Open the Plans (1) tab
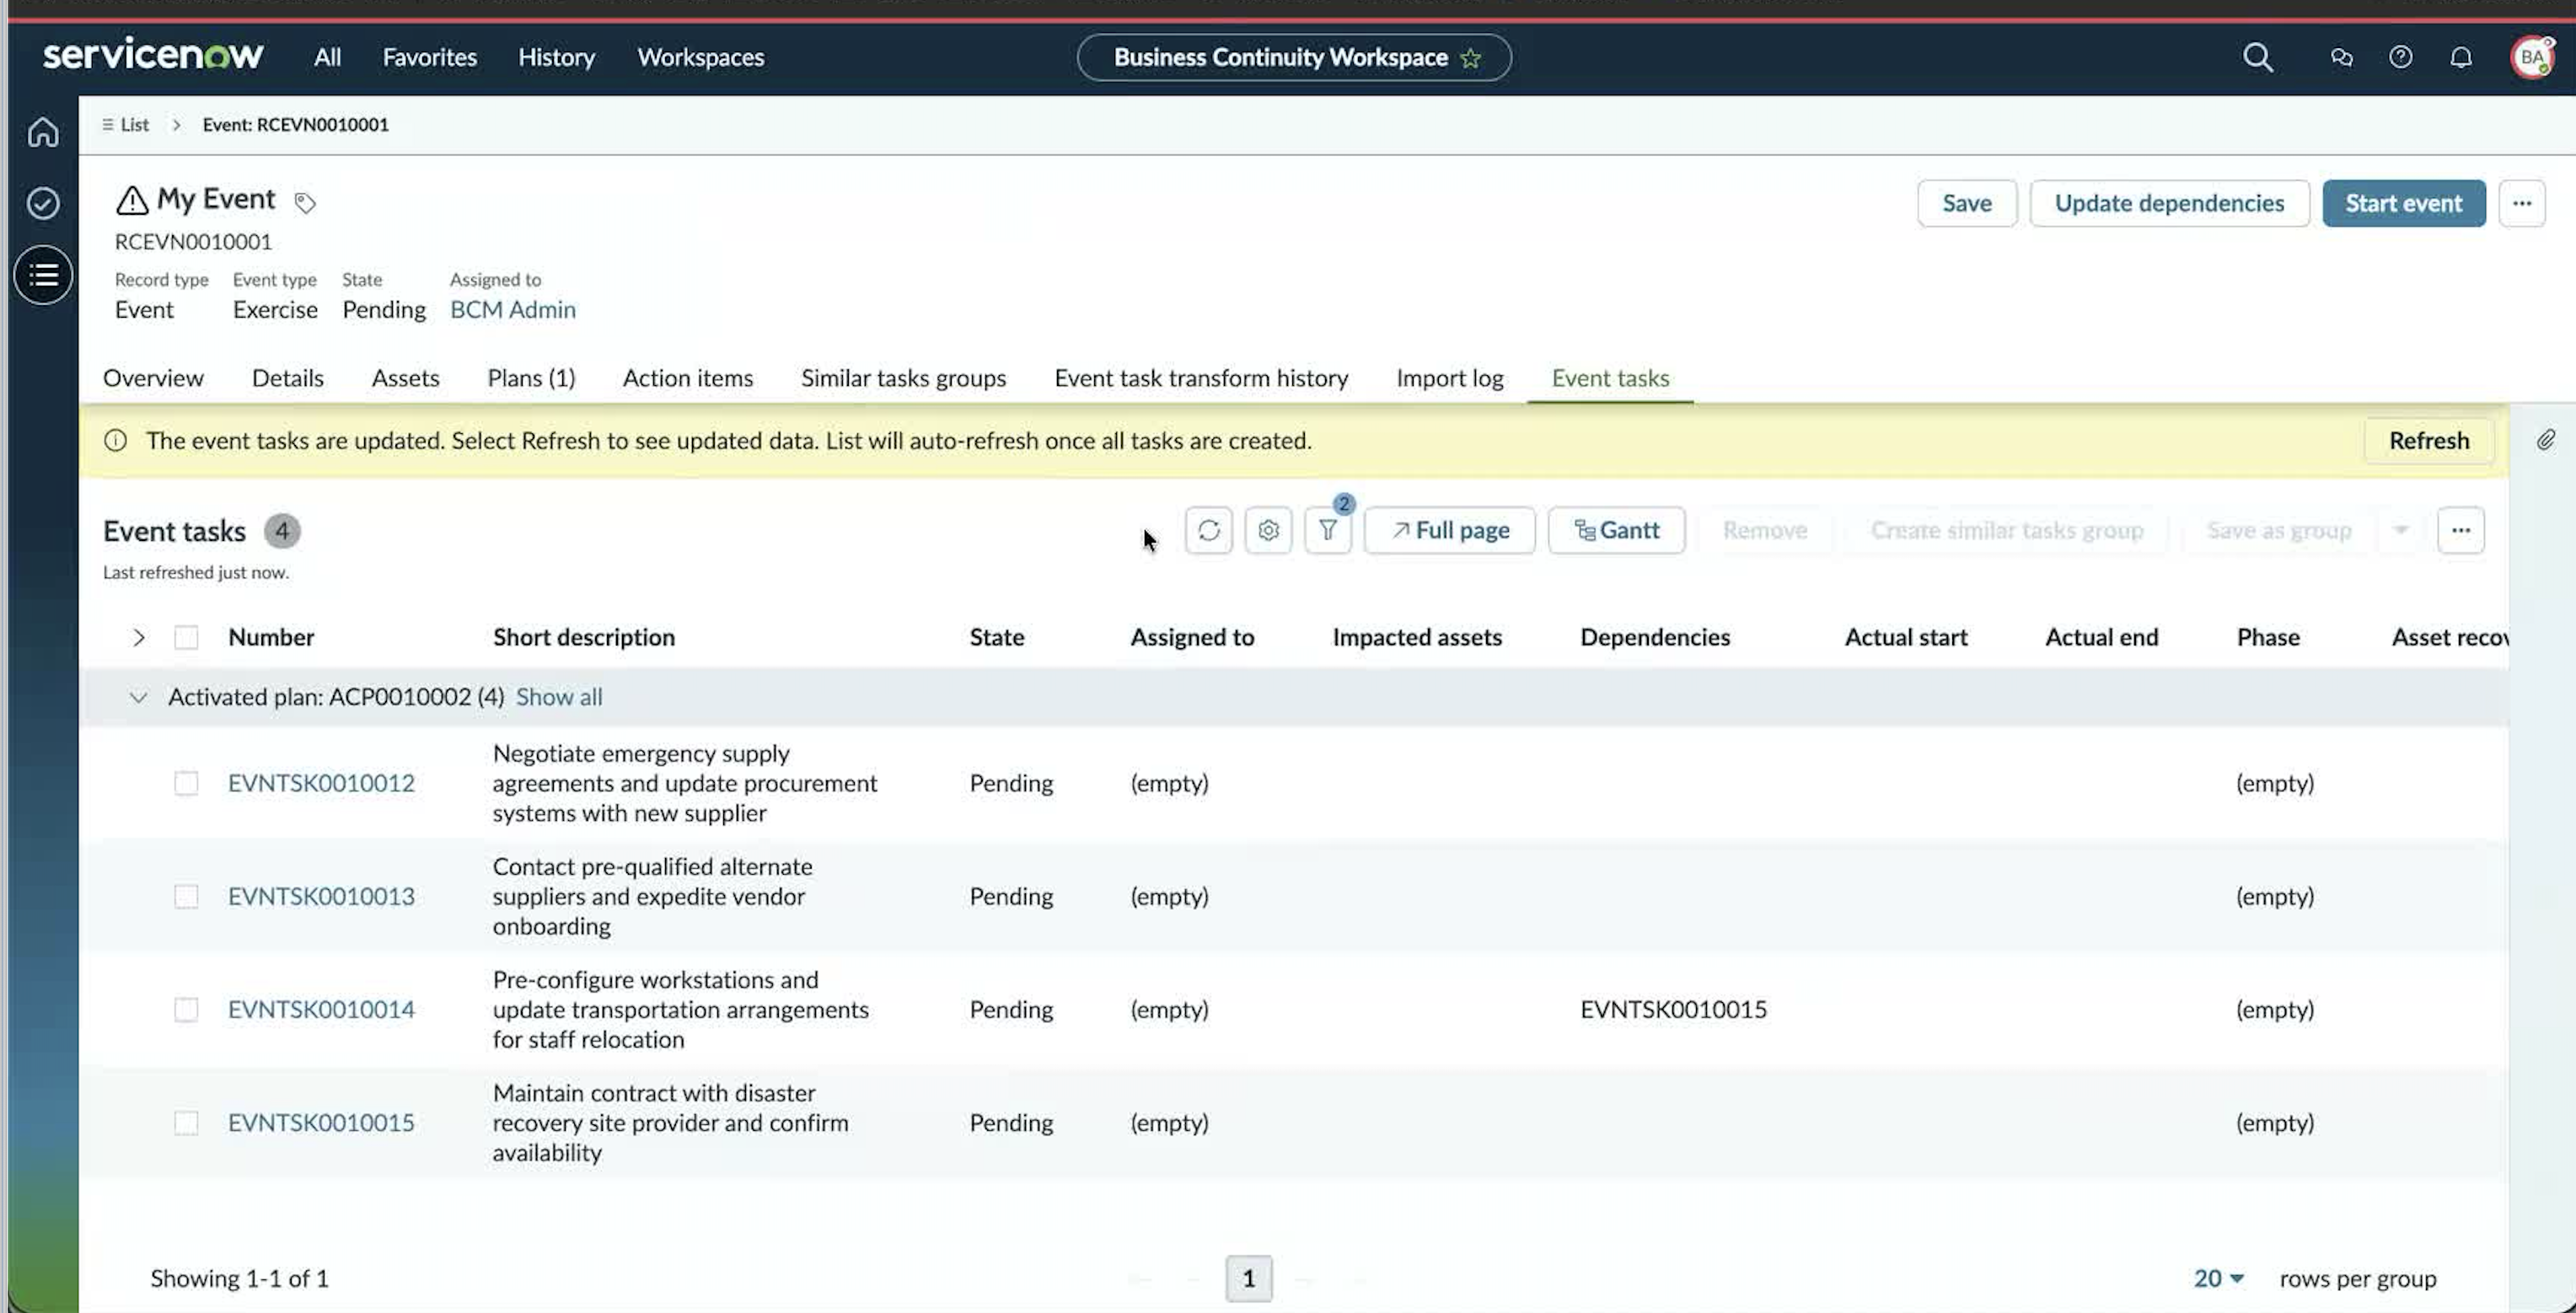 tap(531, 378)
